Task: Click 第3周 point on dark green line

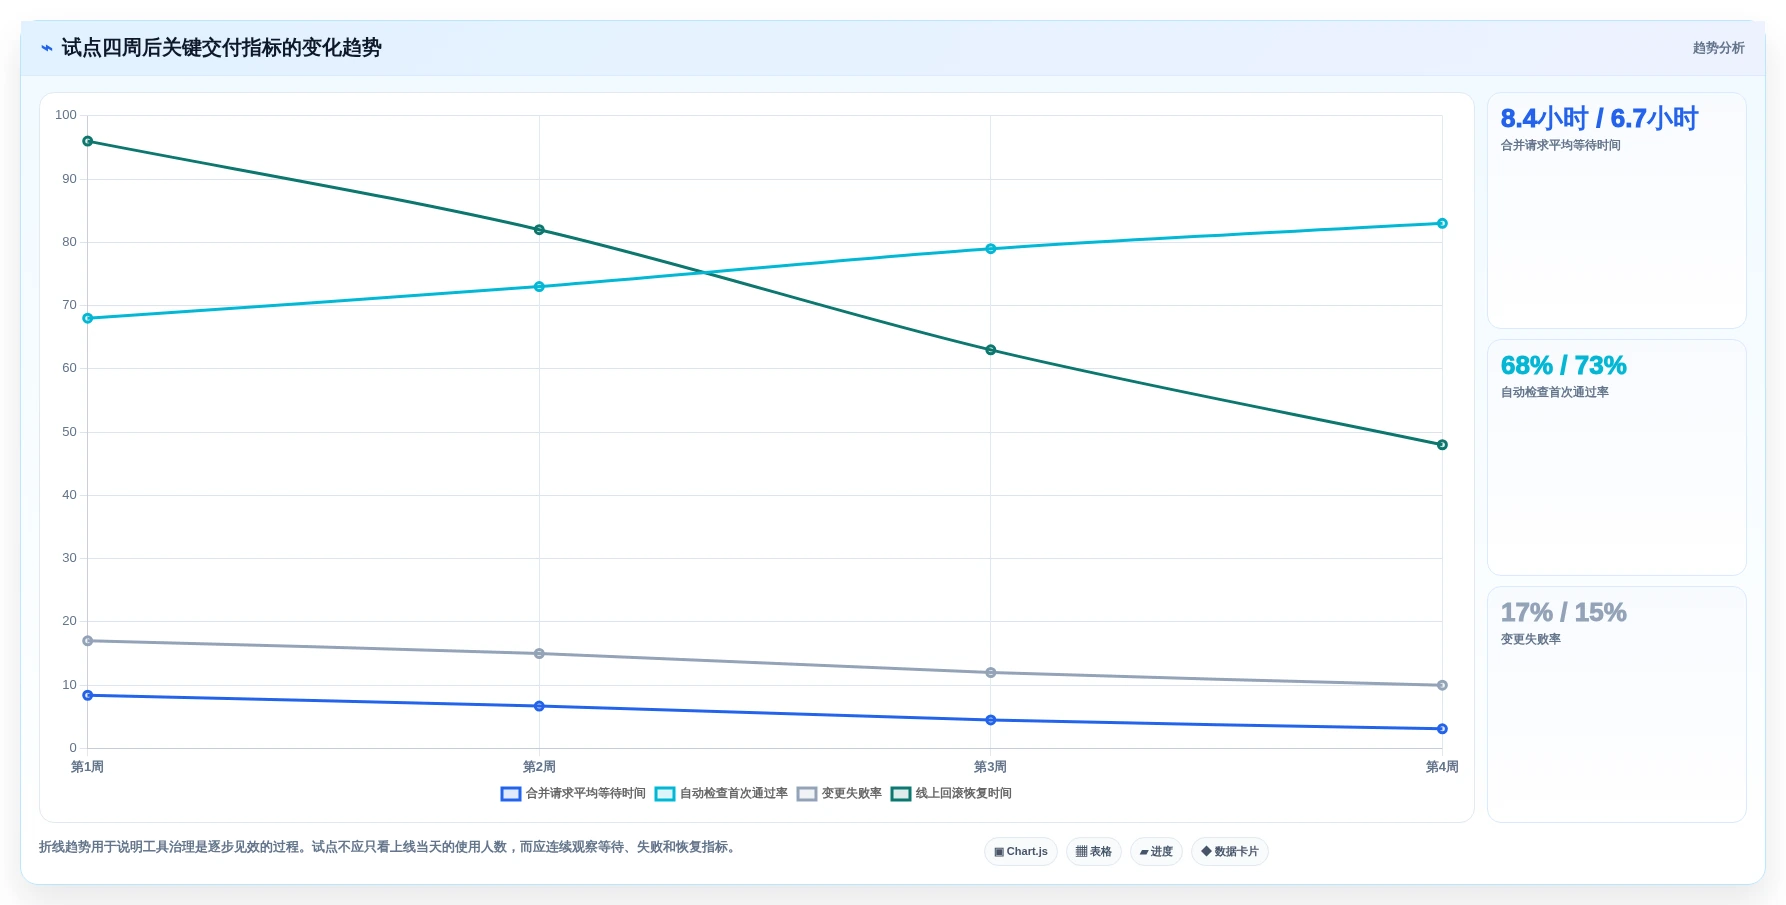Action: [x=991, y=350]
